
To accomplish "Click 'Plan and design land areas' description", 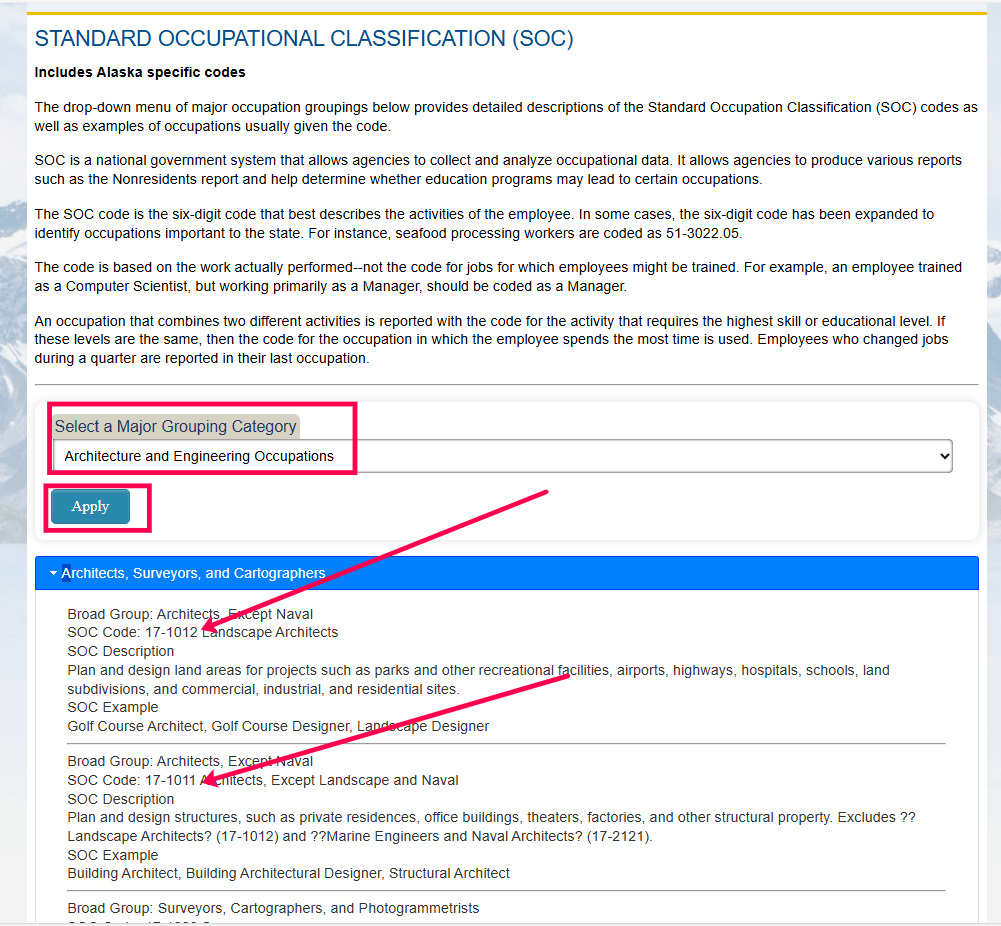I will (478, 680).
